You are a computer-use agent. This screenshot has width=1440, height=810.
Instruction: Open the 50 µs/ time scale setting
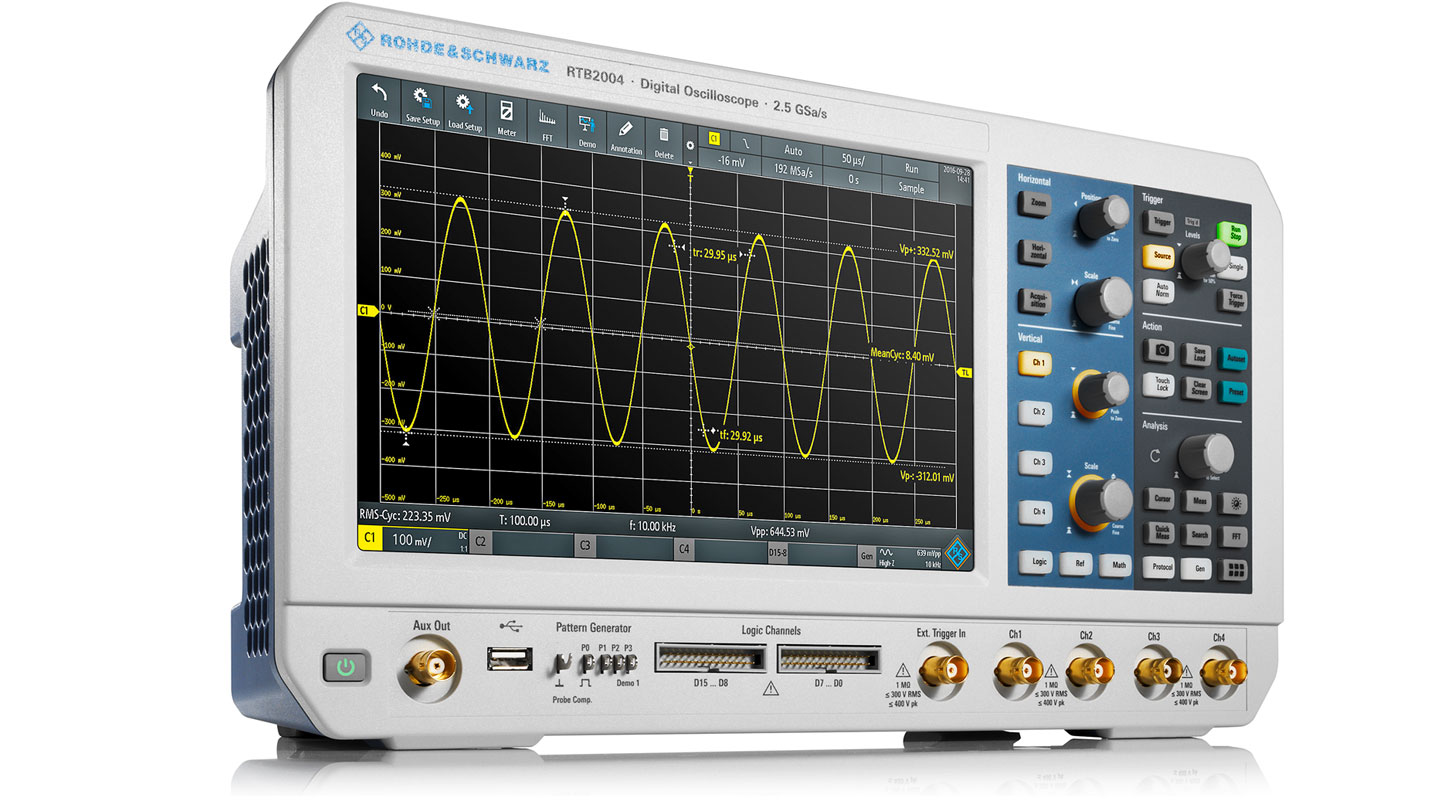click(x=852, y=158)
